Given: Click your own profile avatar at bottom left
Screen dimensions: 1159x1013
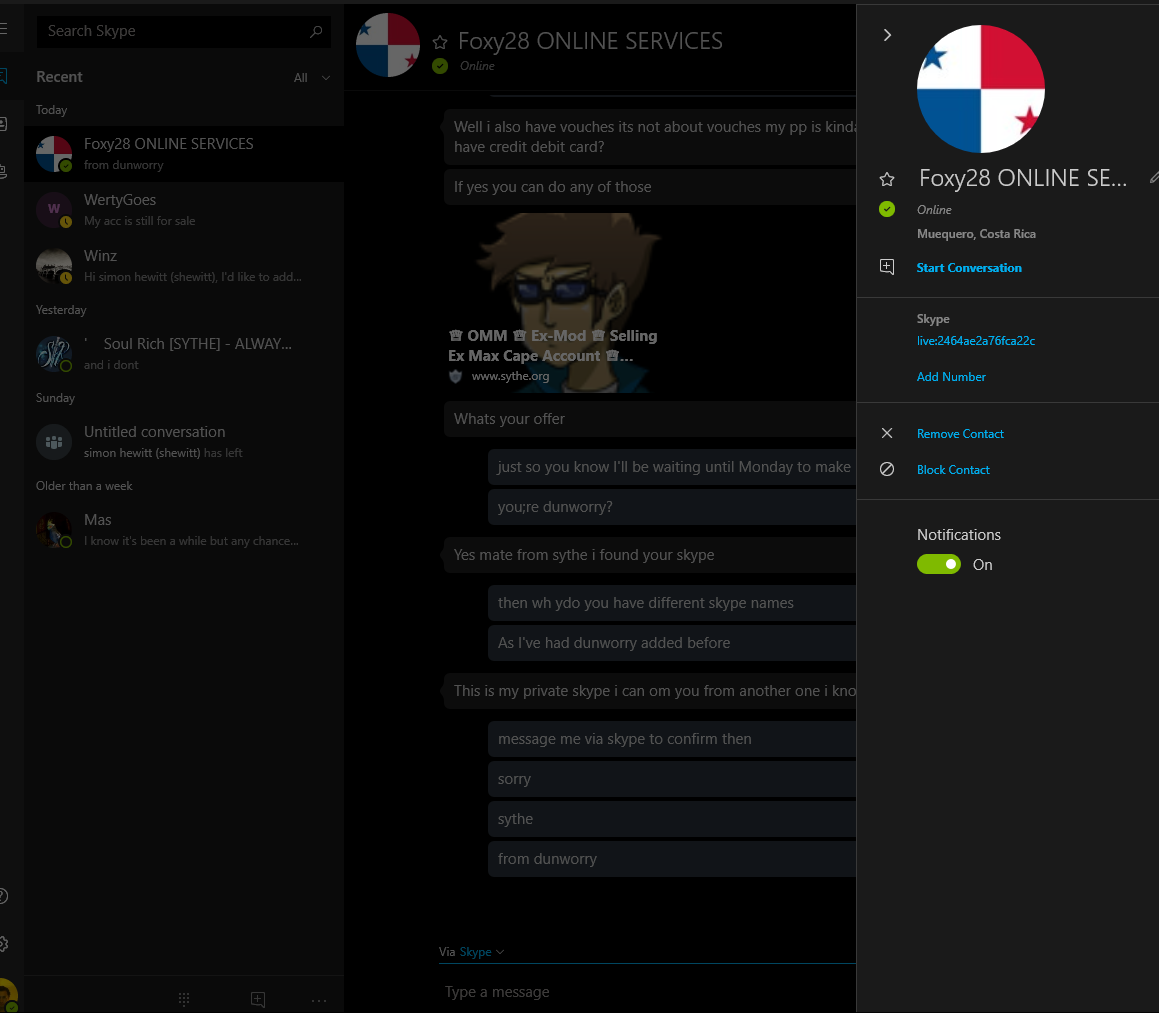Looking at the screenshot, I should coord(7,995).
